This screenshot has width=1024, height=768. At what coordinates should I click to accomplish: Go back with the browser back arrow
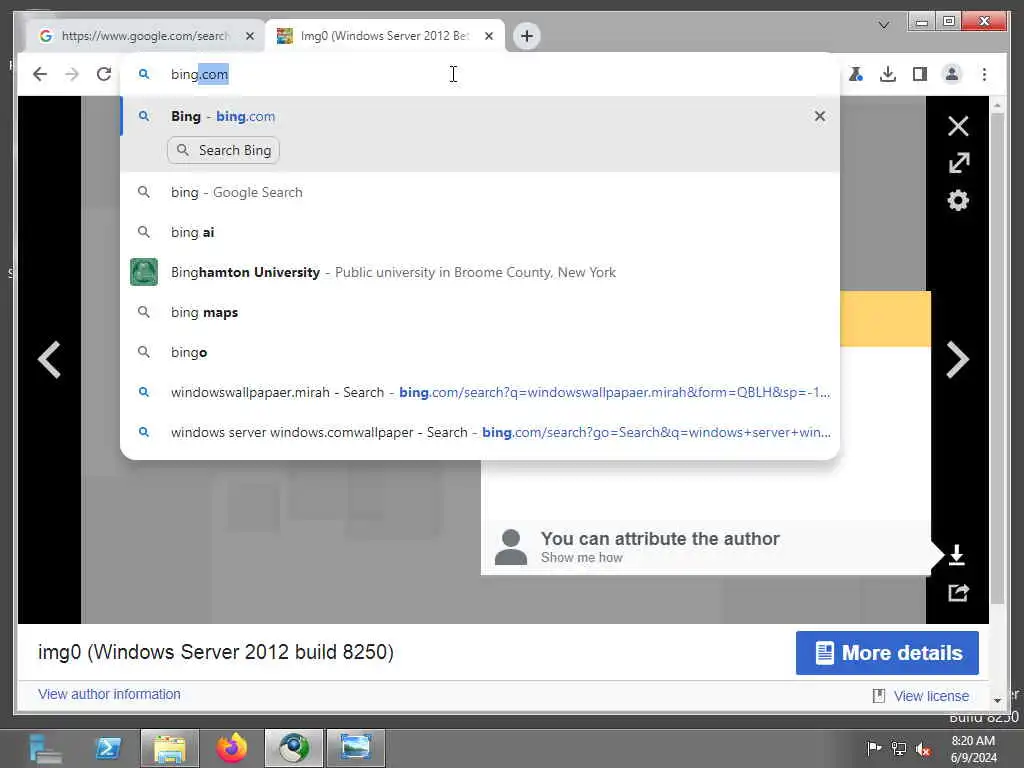(x=40, y=74)
